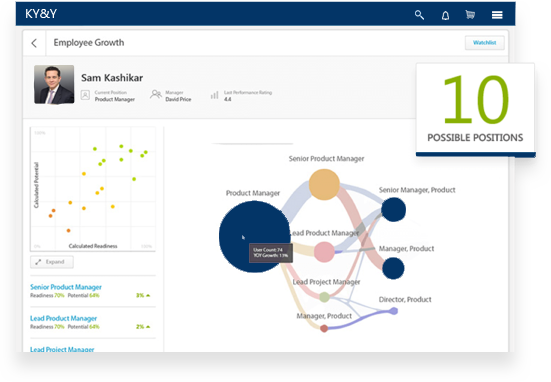
Task: Select the pink Lead Product Manager node
Action: (324, 252)
